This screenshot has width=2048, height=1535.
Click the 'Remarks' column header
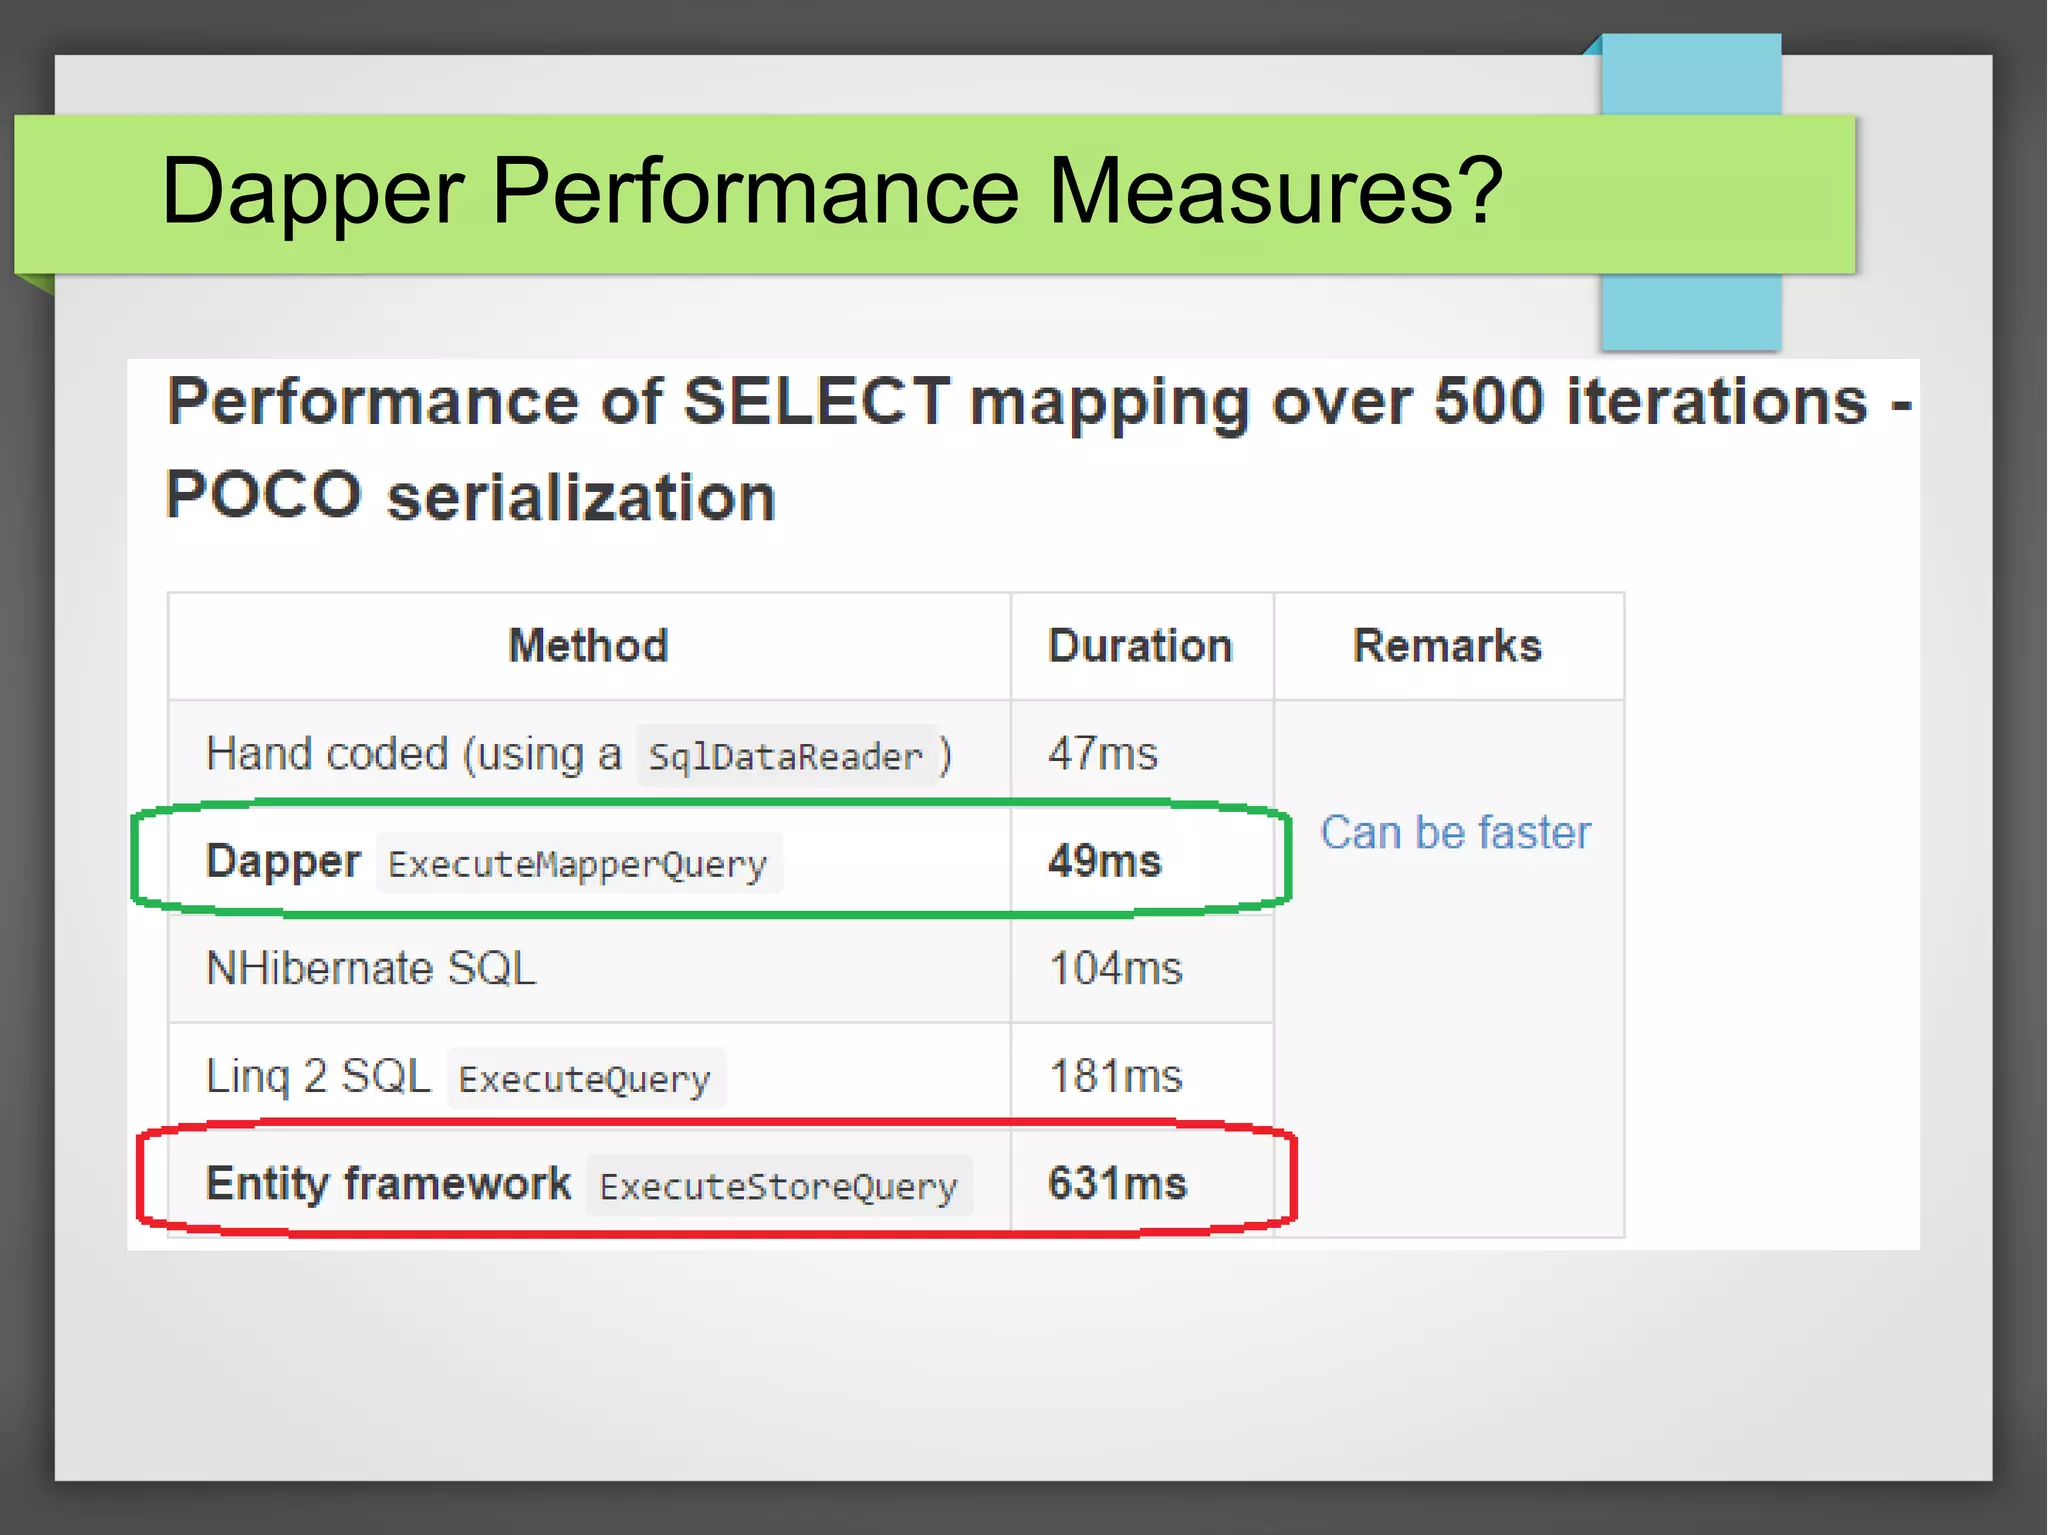[x=1447, y=646]
